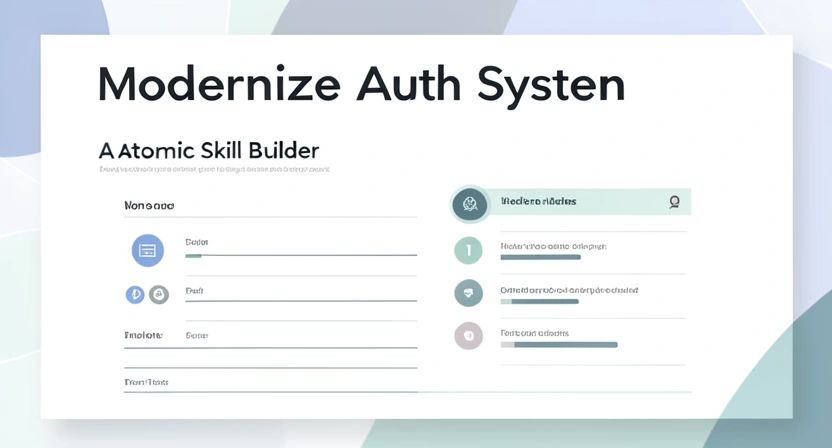Click the field line beside blue form icon

tap(300, 256)
